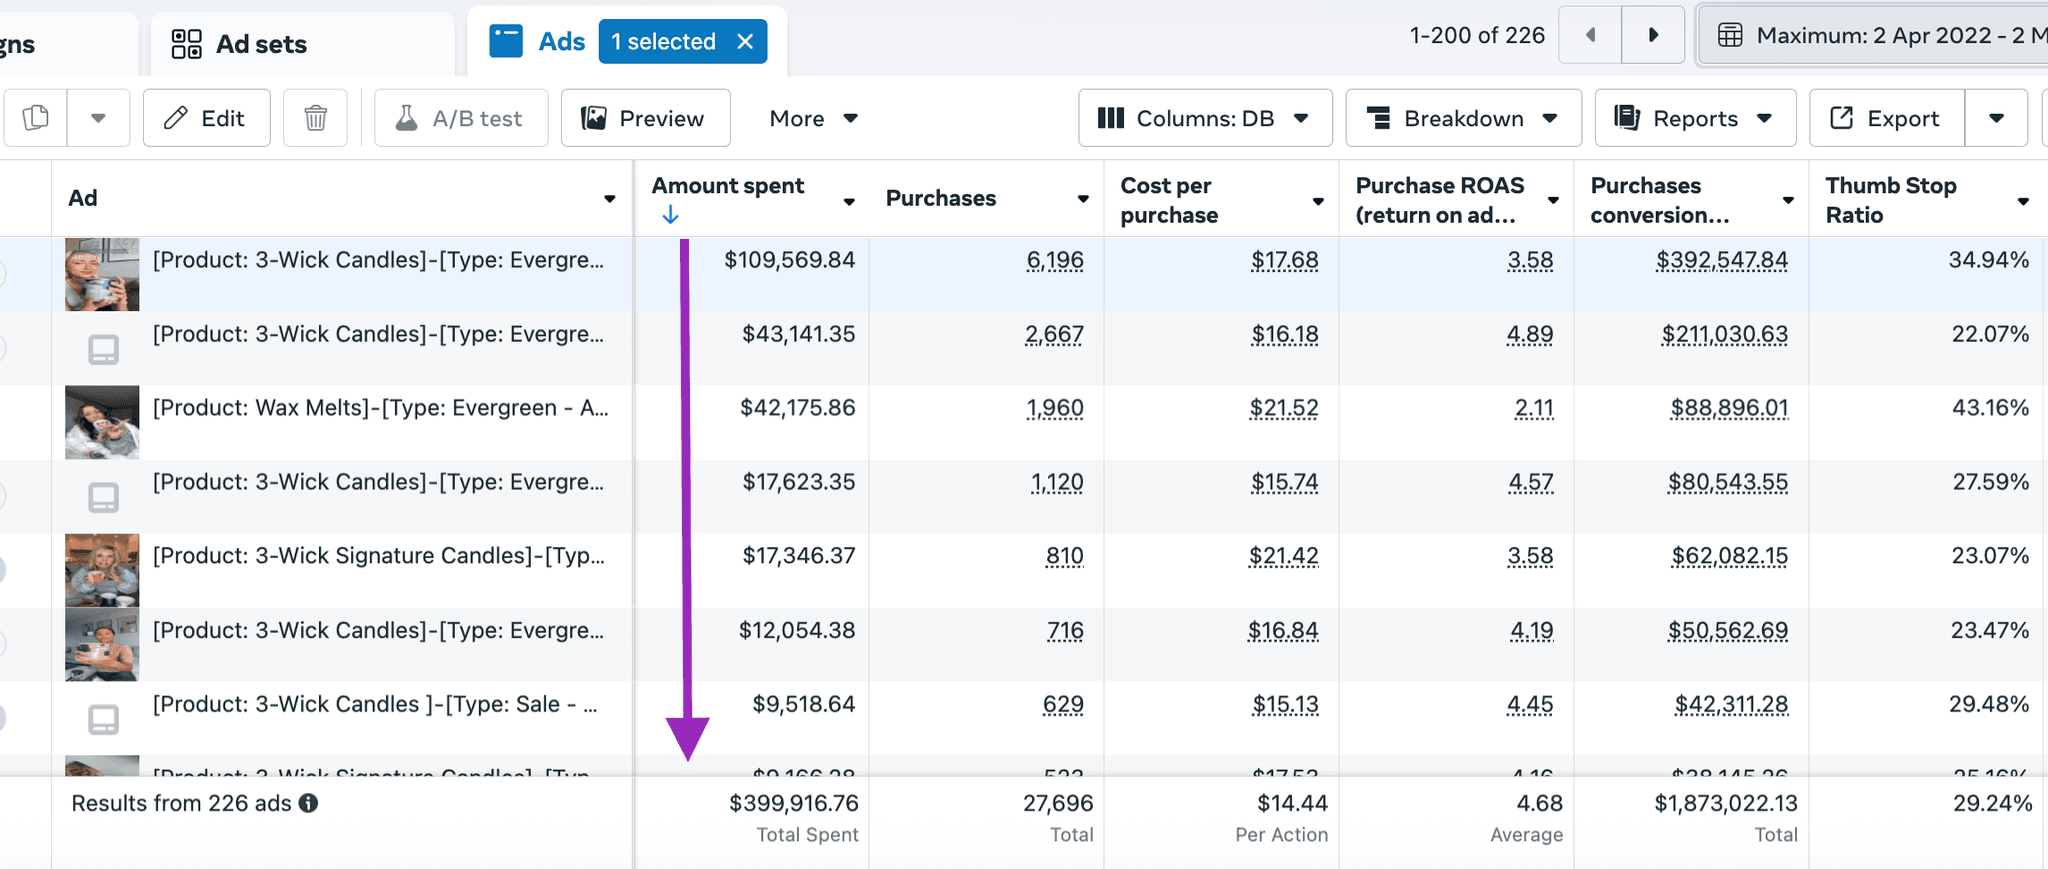Click the trash delete icon
Screen dimensions: 2048x869
tap(315, 118)
